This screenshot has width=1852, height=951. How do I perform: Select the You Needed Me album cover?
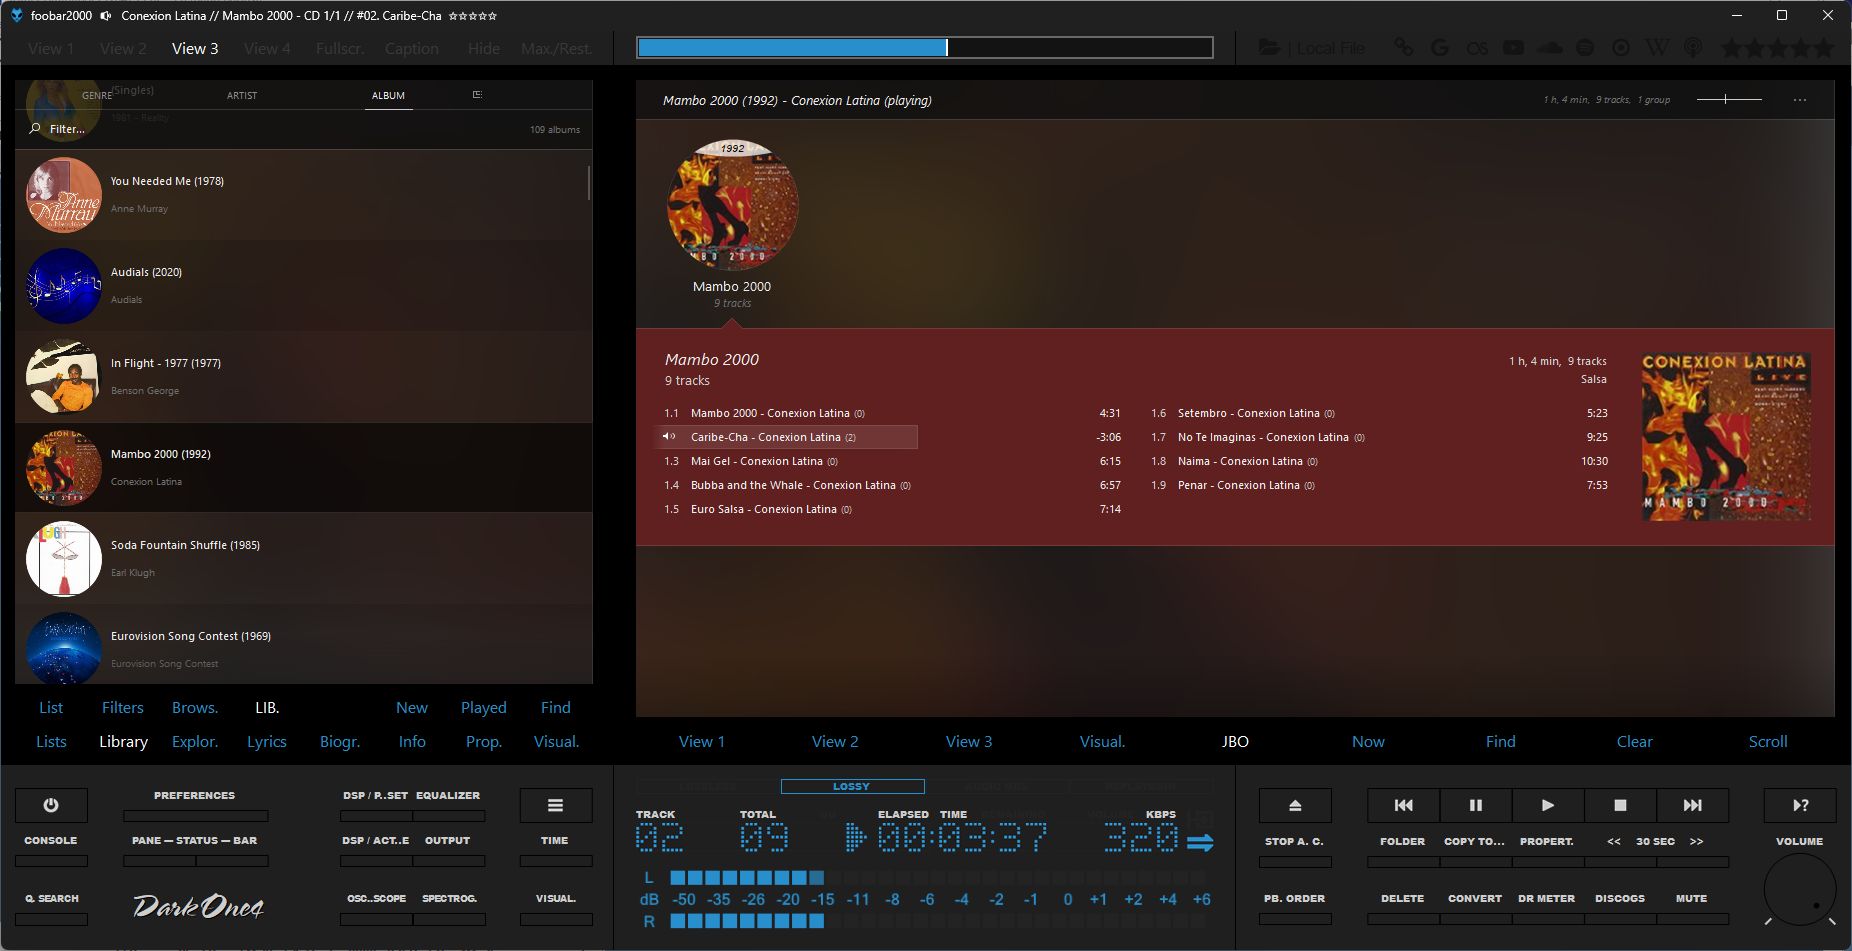point(64,195)
